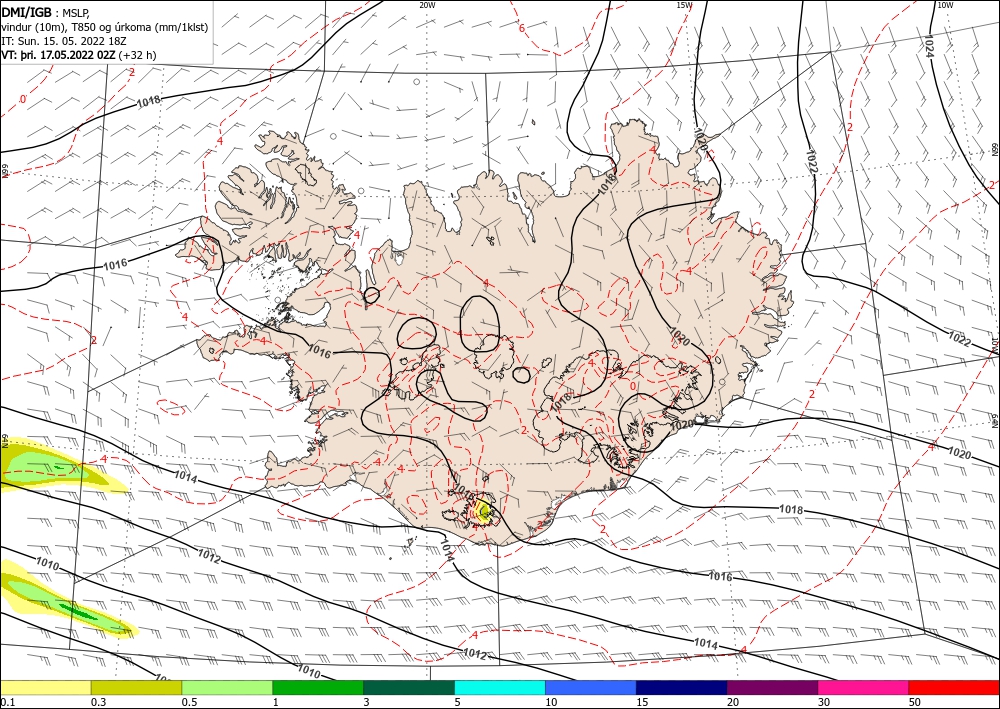Image resolution: width=1000 pixels, height=709 pixels.
Task: Click the legend value "15"
Action: [642, 702]
